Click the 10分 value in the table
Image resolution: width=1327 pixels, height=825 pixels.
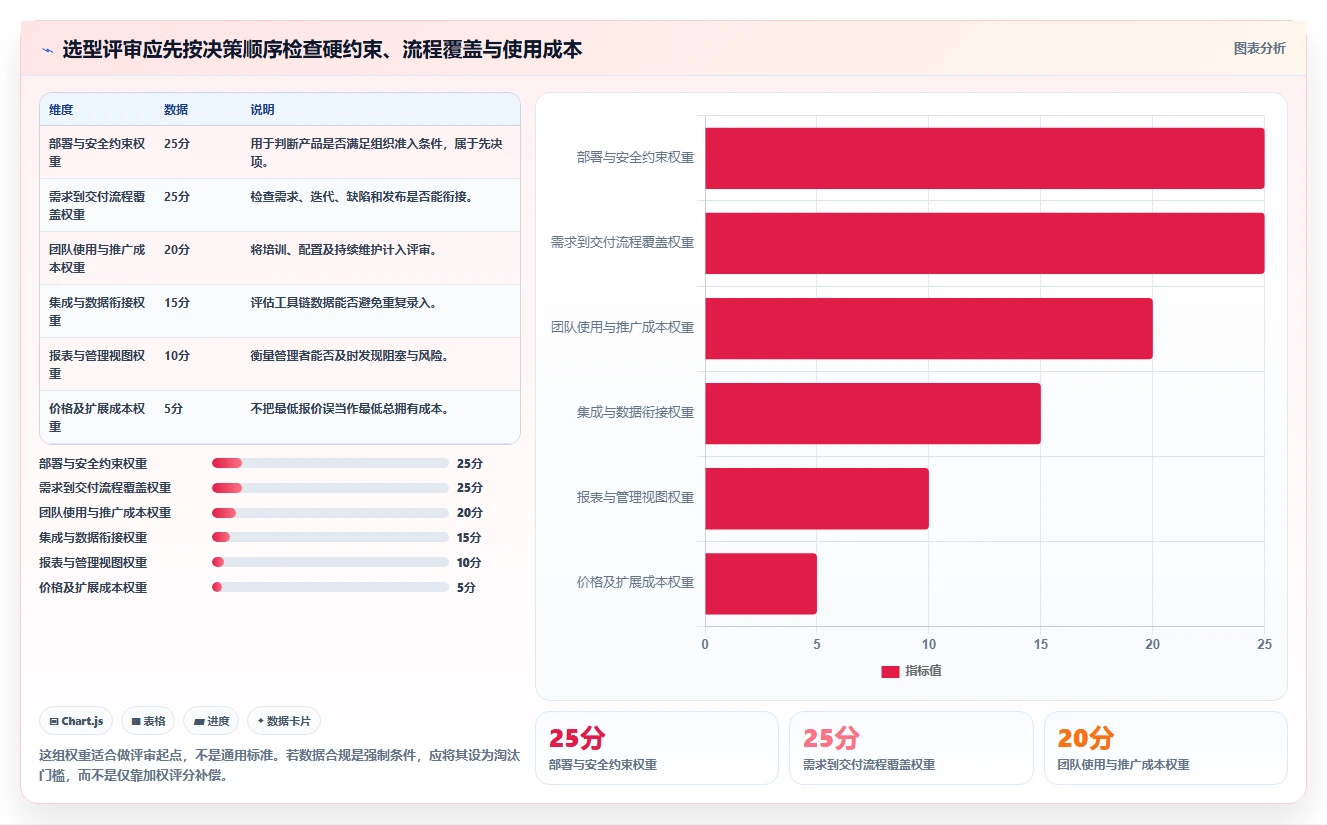[x=177, y=355]
